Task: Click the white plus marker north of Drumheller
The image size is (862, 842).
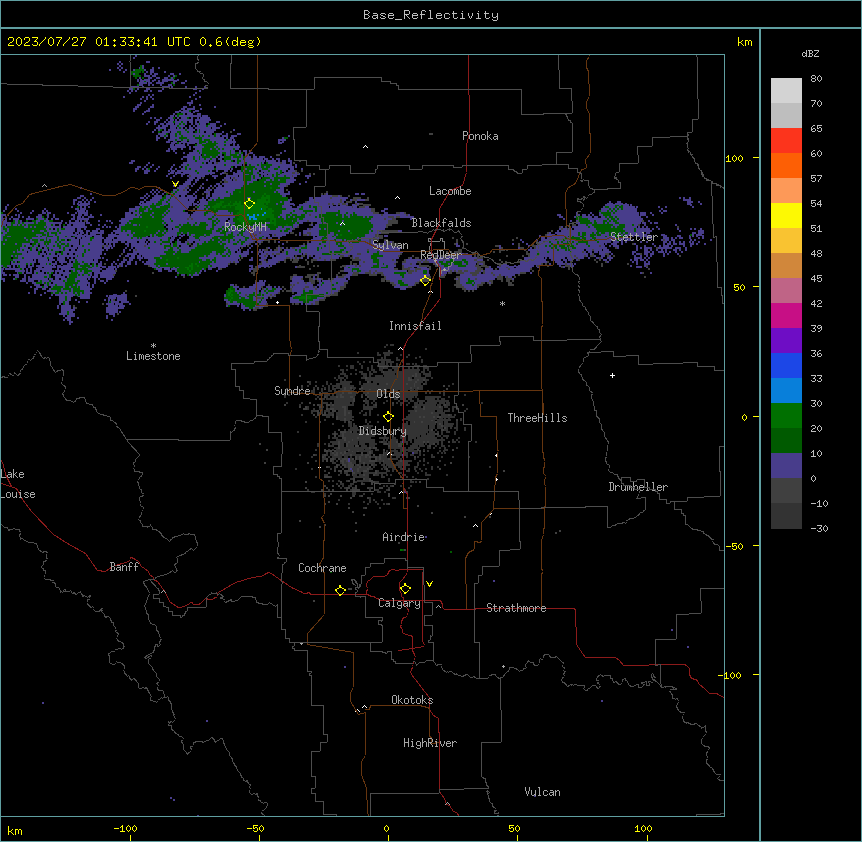Action: point(612,375)
